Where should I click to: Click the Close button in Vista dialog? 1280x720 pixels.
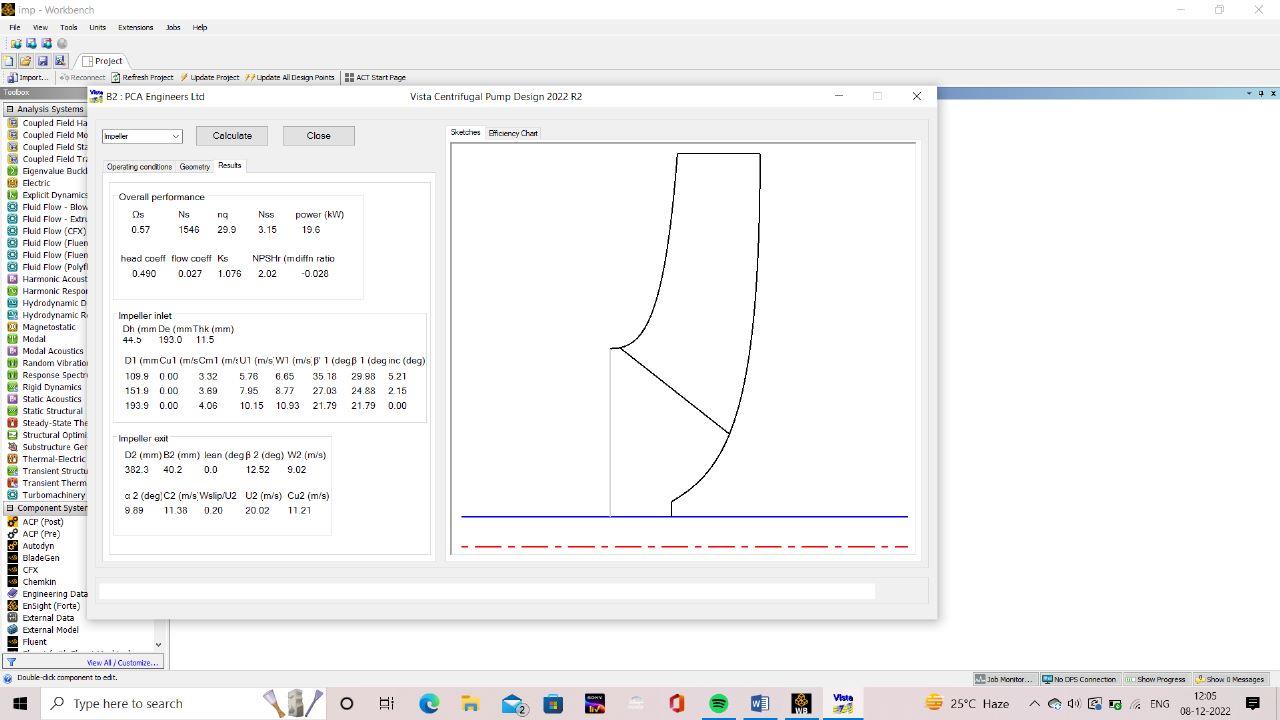[318, 136]
